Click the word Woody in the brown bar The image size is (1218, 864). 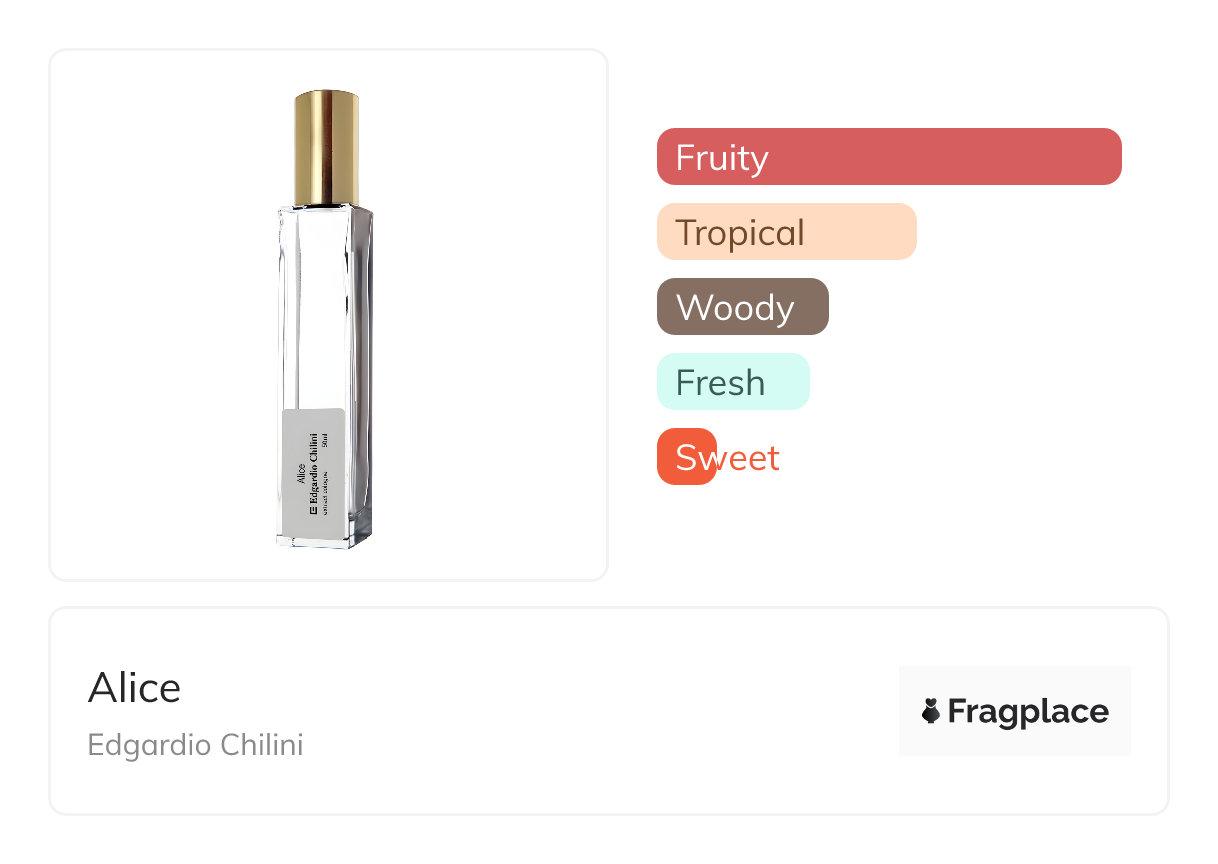point(734,307)
